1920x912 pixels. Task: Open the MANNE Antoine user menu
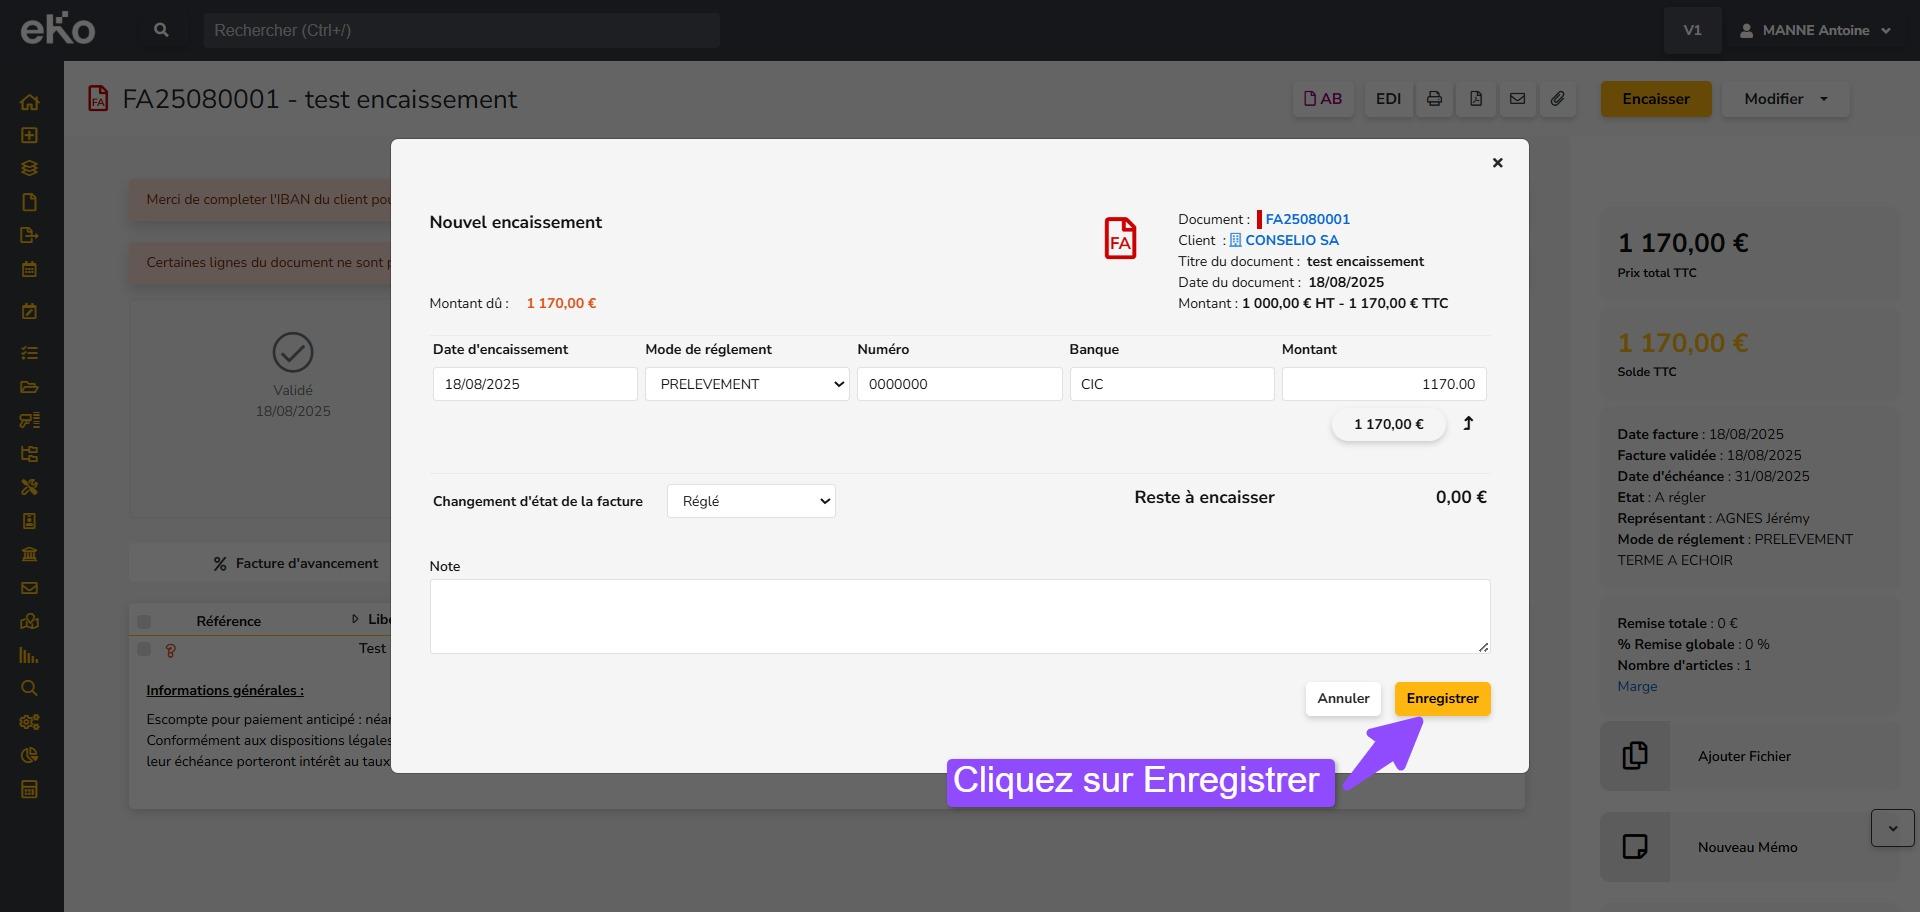tap(1816, 30)
